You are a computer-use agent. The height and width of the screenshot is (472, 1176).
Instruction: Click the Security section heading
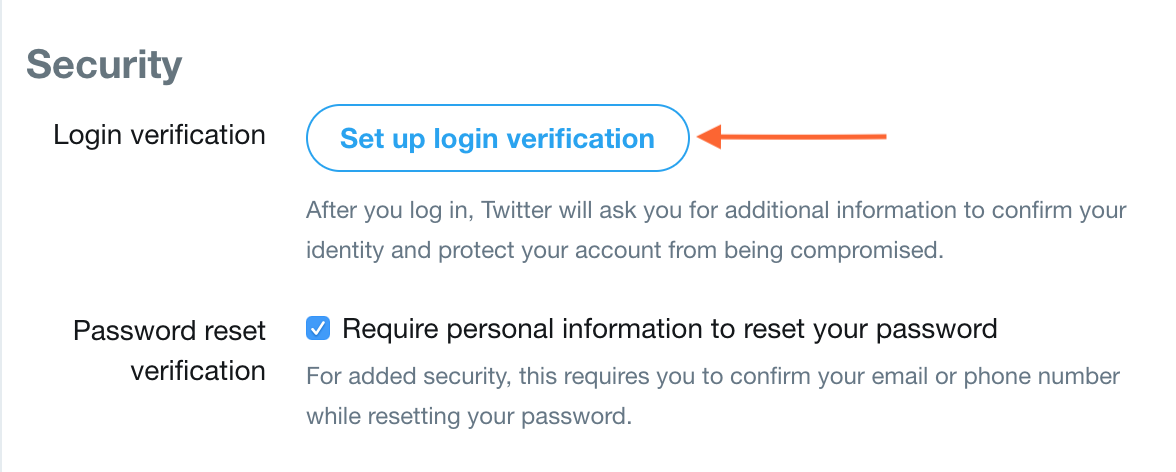point(104,65)
